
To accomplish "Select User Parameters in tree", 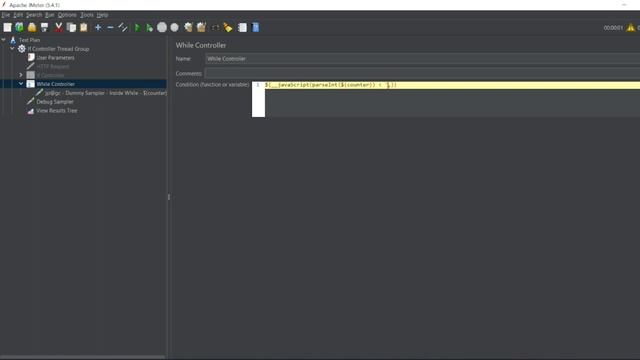I will coord(56,58).
